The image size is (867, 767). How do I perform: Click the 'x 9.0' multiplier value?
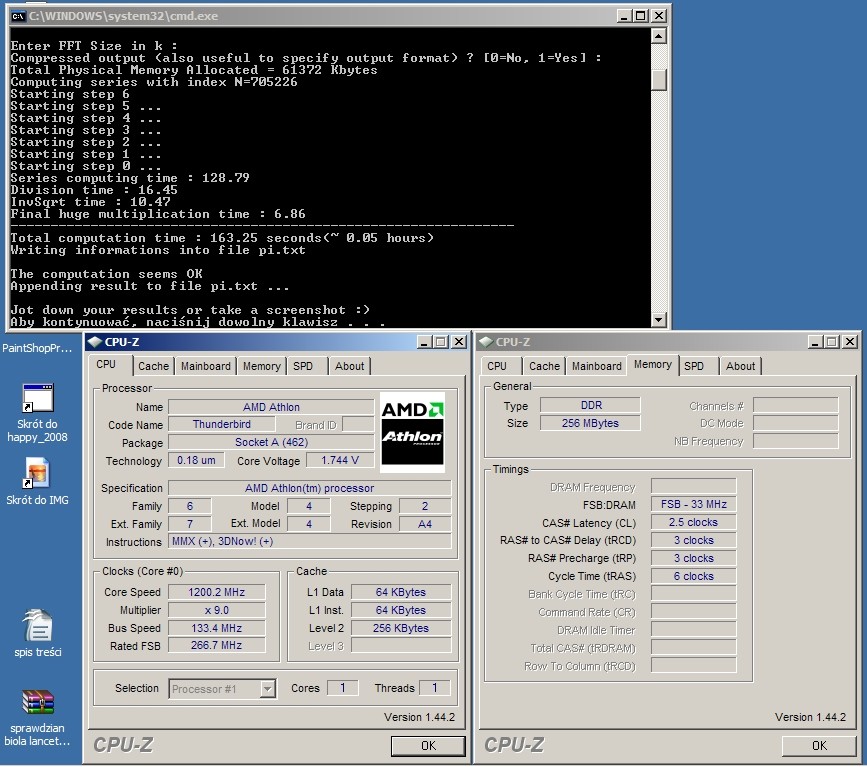(217, 611)
